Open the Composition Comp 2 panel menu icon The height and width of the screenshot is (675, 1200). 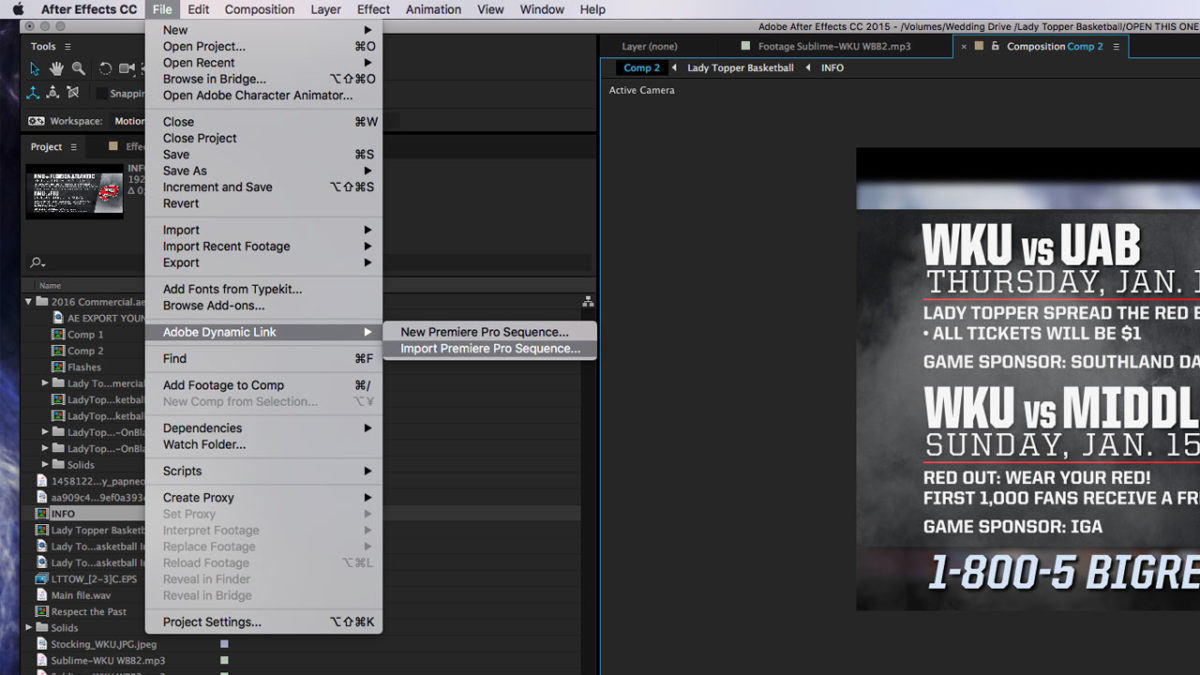1116,47
